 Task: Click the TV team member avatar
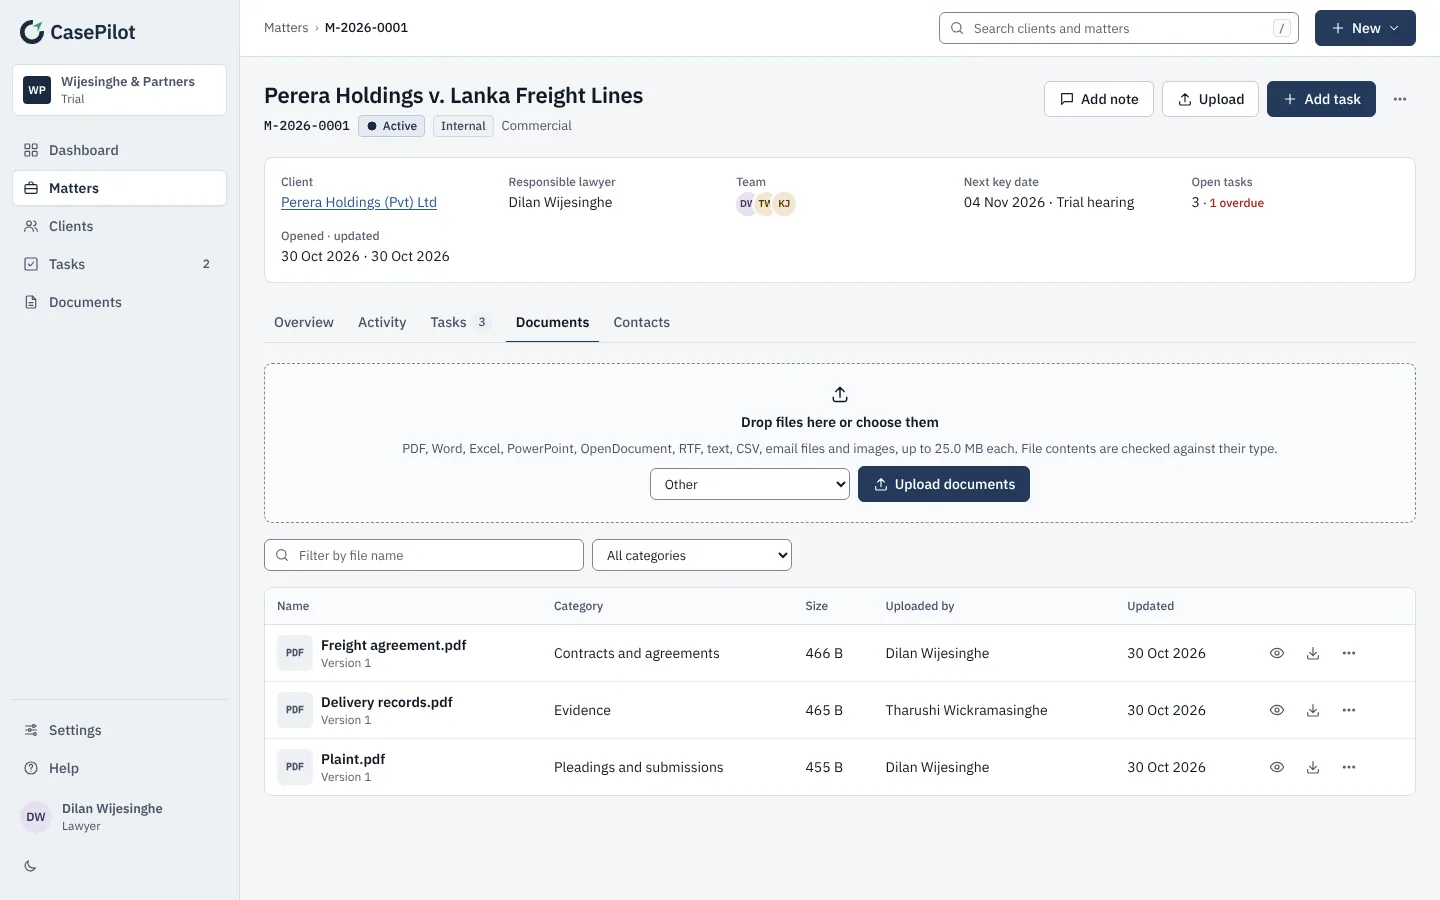(x=765, y=204)
